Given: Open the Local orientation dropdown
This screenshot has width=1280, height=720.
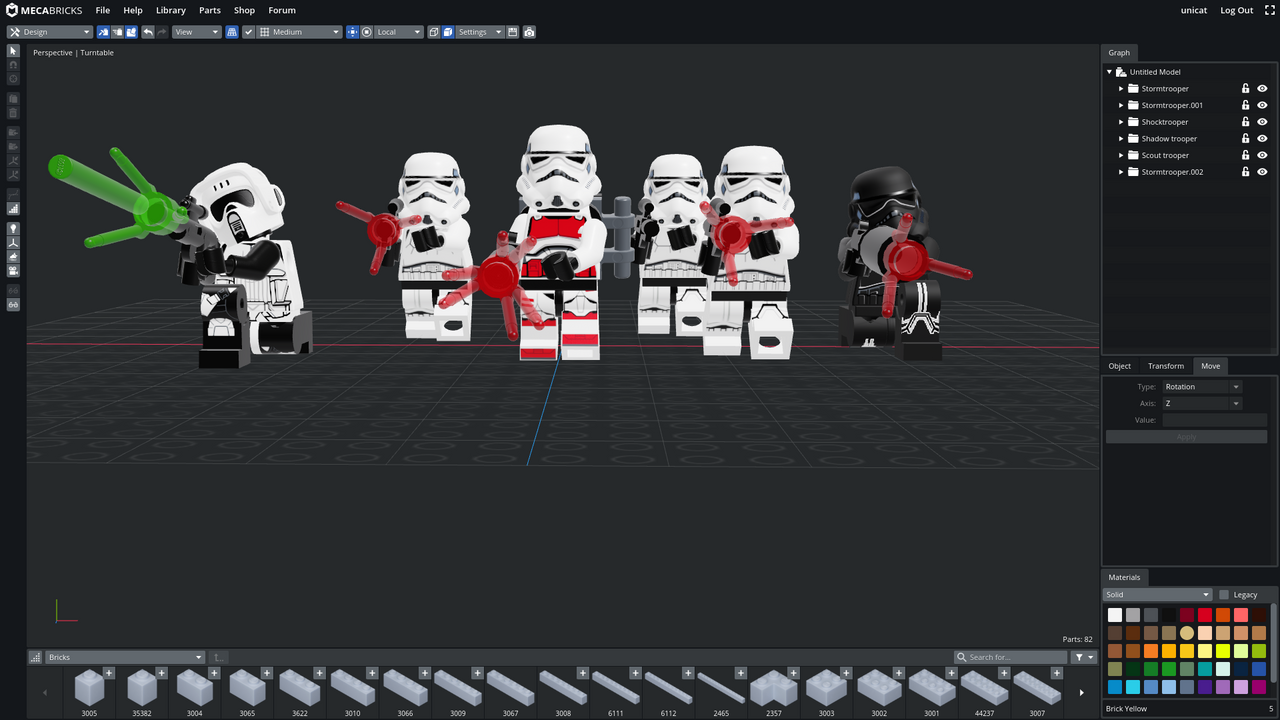Looking at the screenshot, I should coord(399,32).
